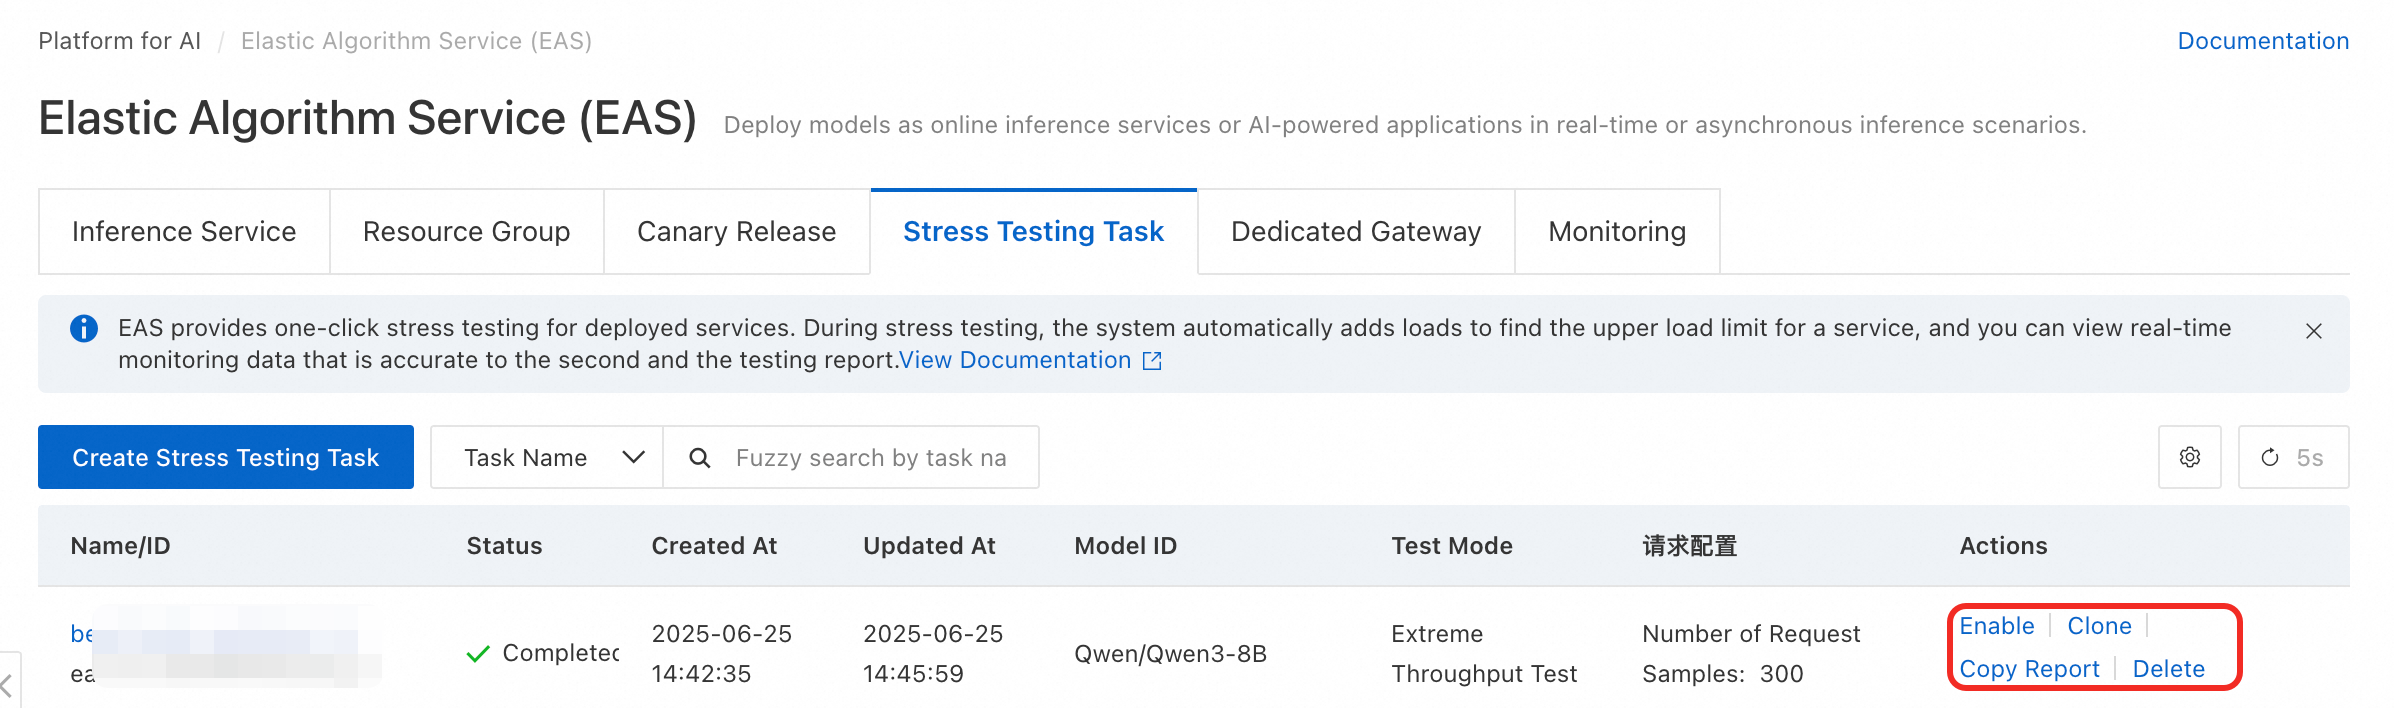The height and width of the screenshot is (708, 2394).
Task: Go to Canary Release tab
Action: point(736,232)
